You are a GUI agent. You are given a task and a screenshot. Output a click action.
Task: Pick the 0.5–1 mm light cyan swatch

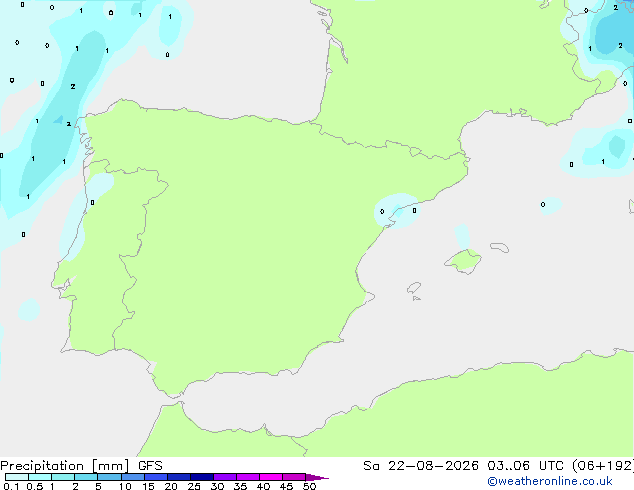pyautogui.click(x=40, y=477)
